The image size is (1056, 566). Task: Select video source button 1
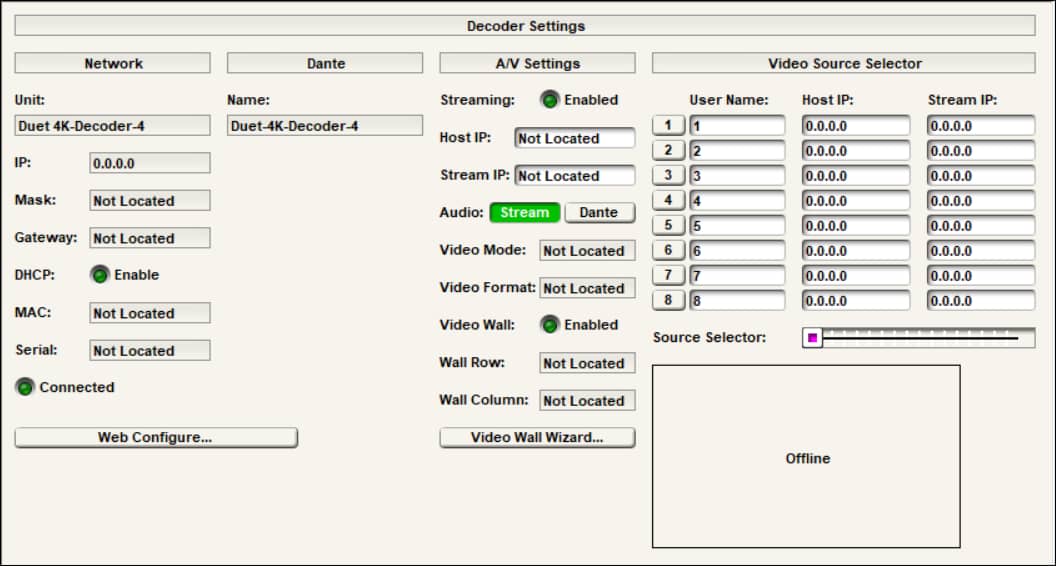click(668, 125)
